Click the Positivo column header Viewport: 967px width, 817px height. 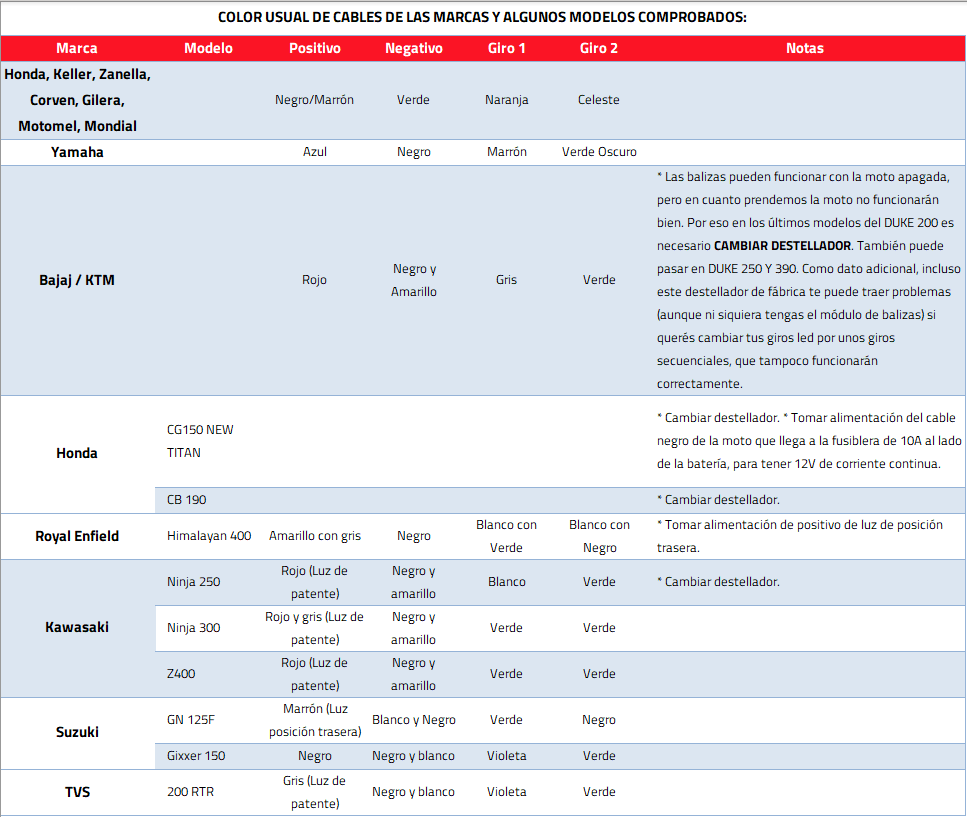click(x=315, y=48)
